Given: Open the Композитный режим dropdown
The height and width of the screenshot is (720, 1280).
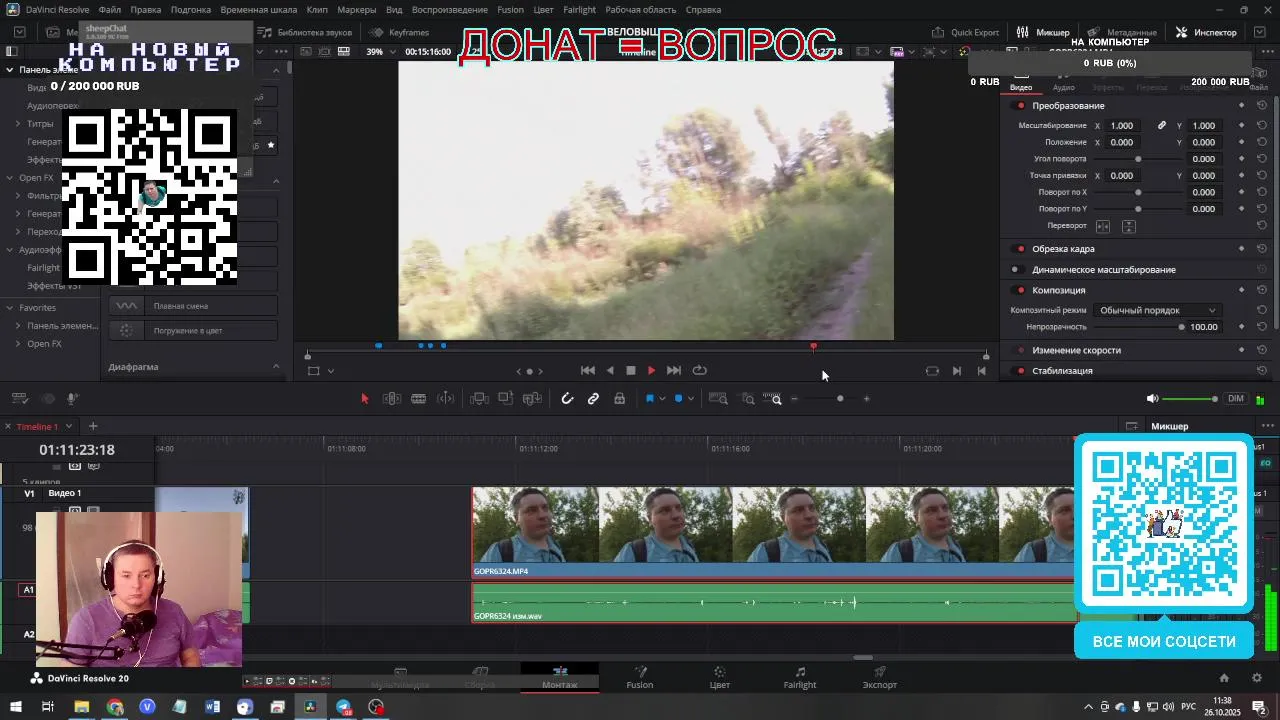Looking at the screenshot, I should pos(1158,311).
